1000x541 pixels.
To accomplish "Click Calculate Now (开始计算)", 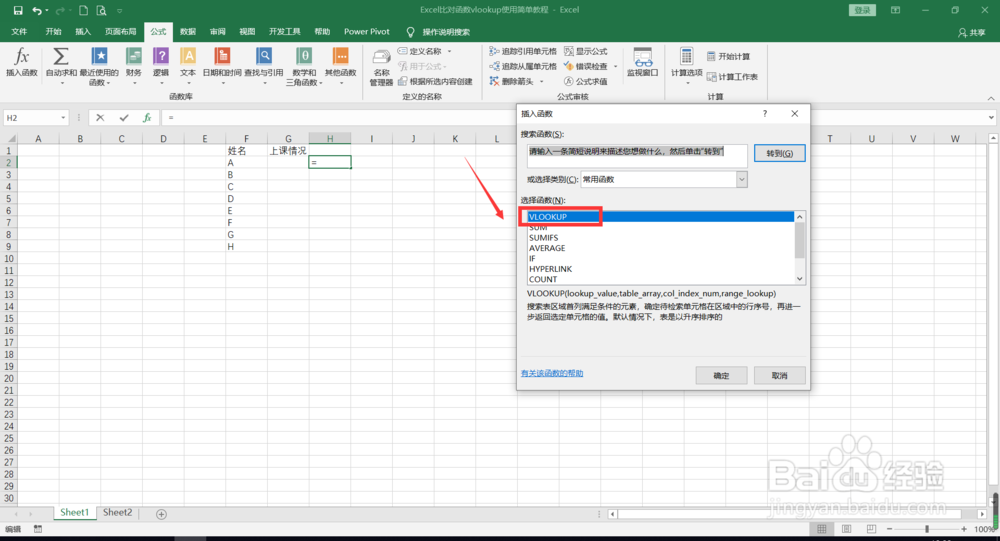I will click(728, 56).
